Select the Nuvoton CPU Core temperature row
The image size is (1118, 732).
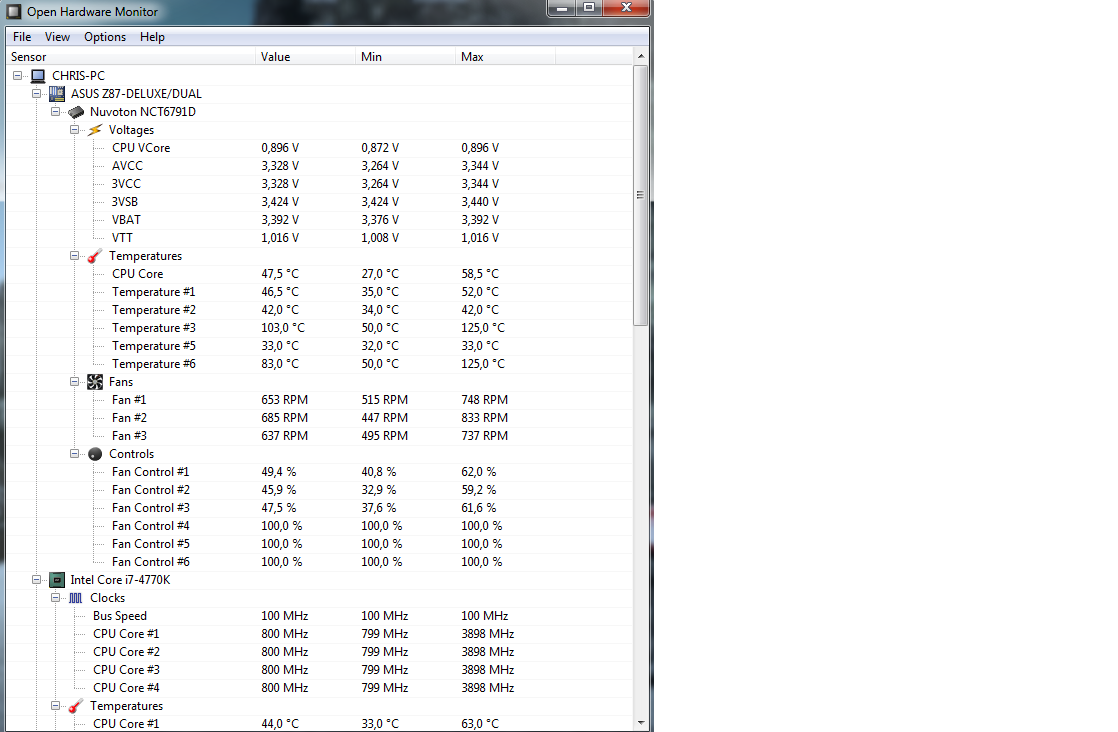319,274
